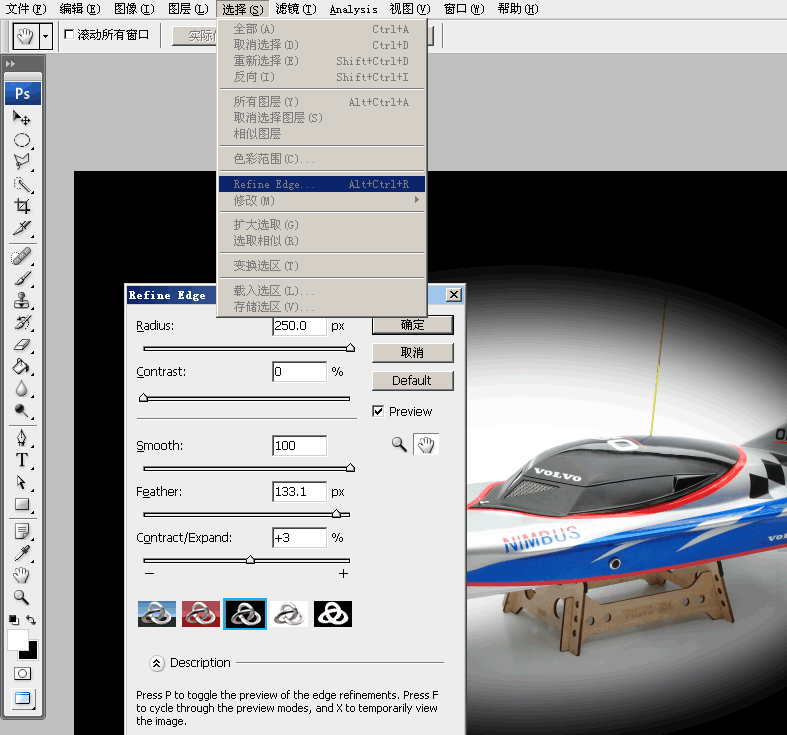
Task: Change the screen mode
Action: [x=22, y=698]
